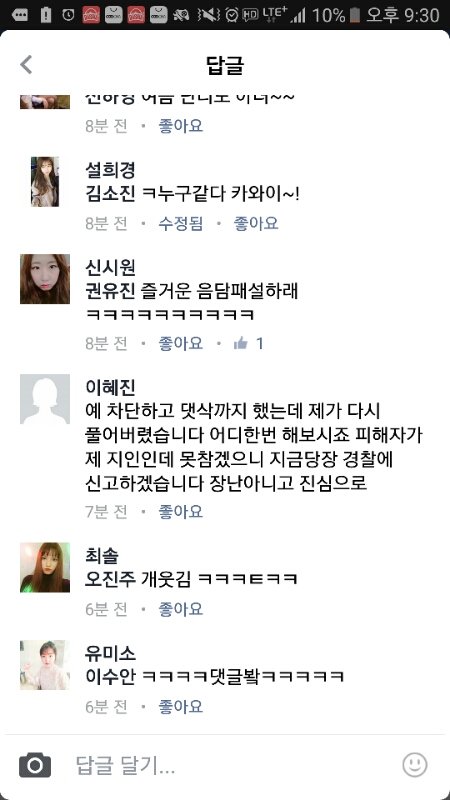Open the emoji smiley picker
Viewport: 450px width, 800px height.
pyautogui.click(x=414, y=764)
